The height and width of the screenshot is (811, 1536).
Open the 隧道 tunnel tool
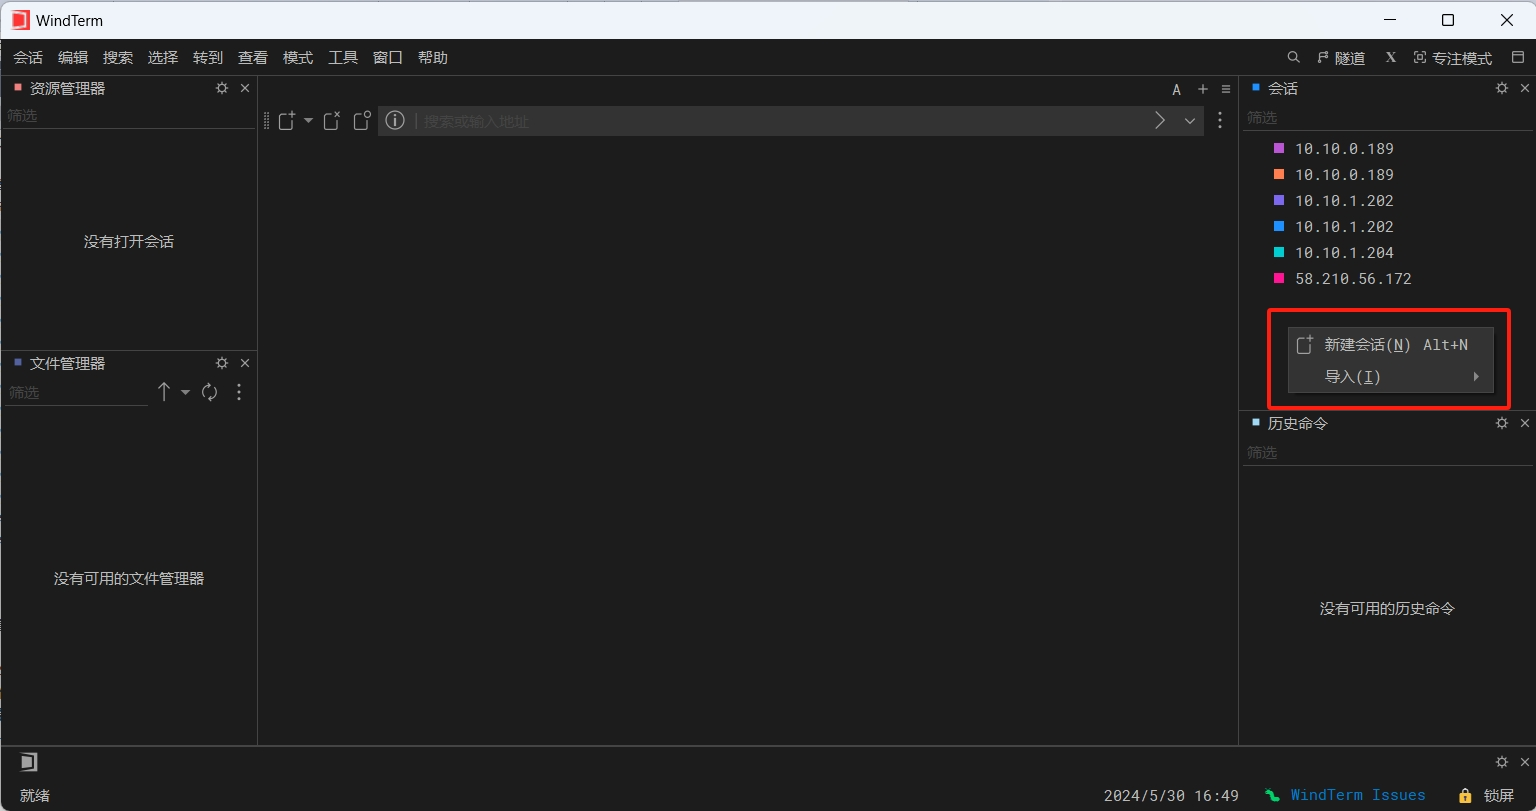tap(1341, 58)
